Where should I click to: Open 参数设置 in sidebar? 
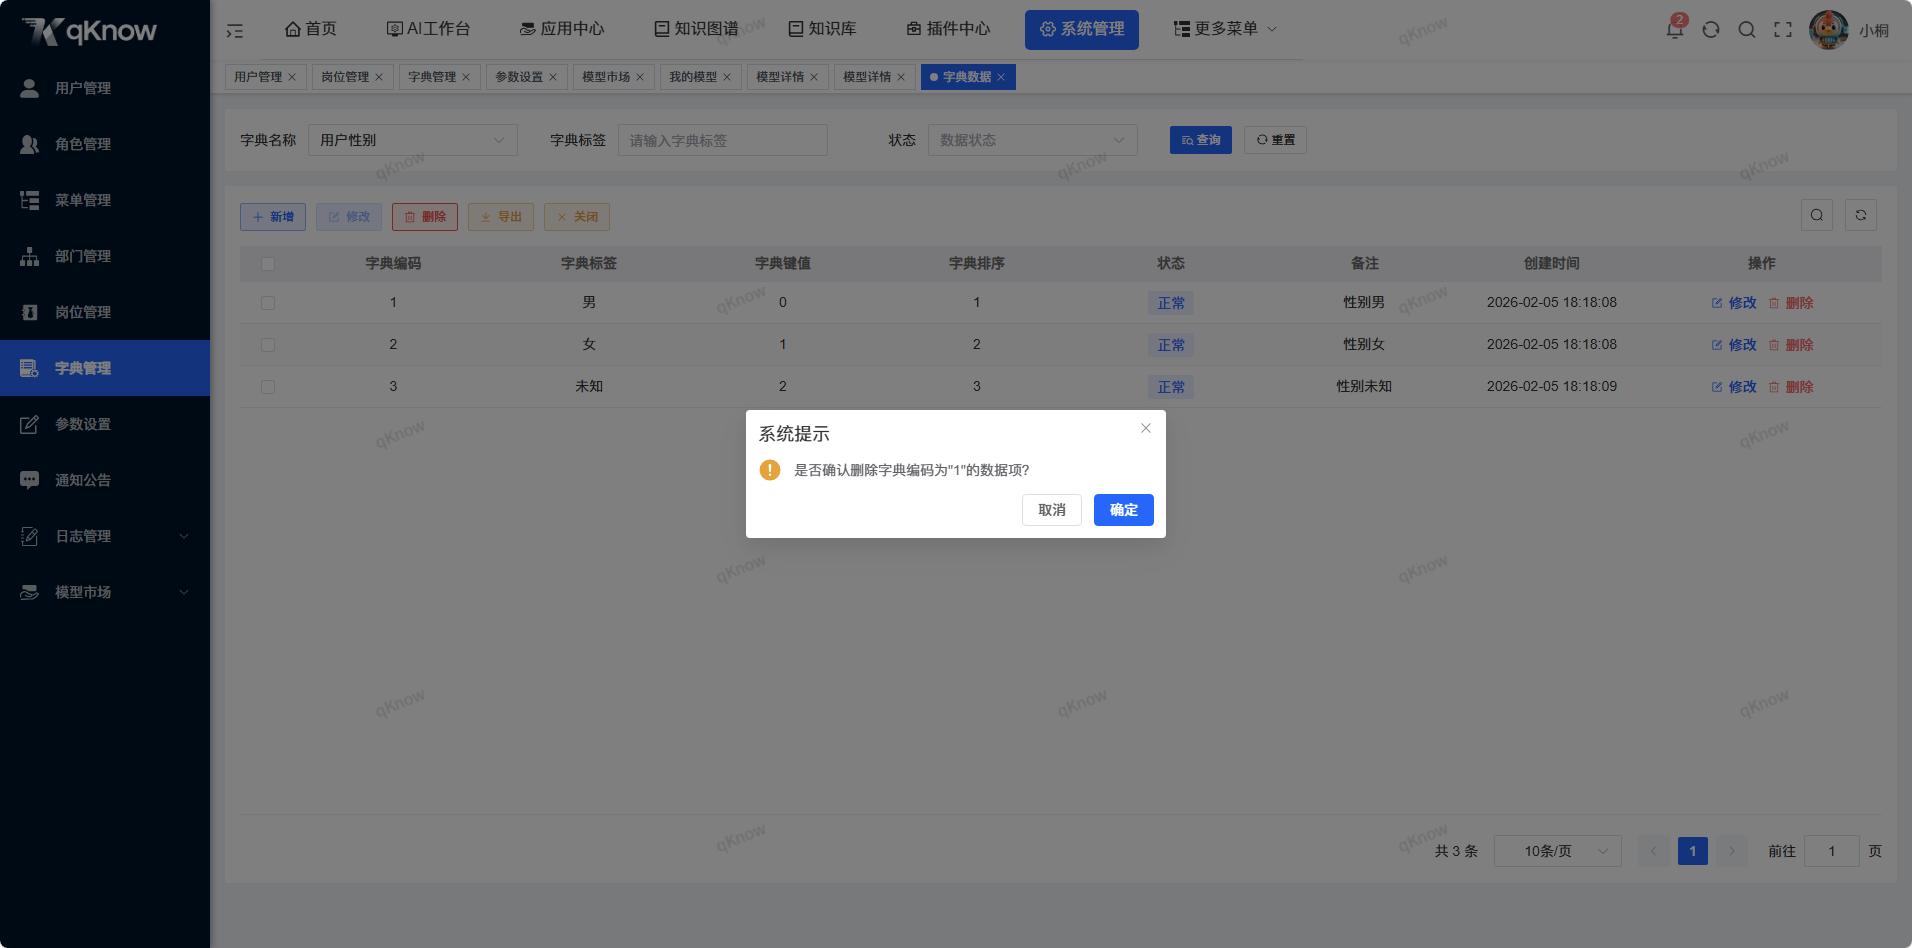[x=105, y=424]
